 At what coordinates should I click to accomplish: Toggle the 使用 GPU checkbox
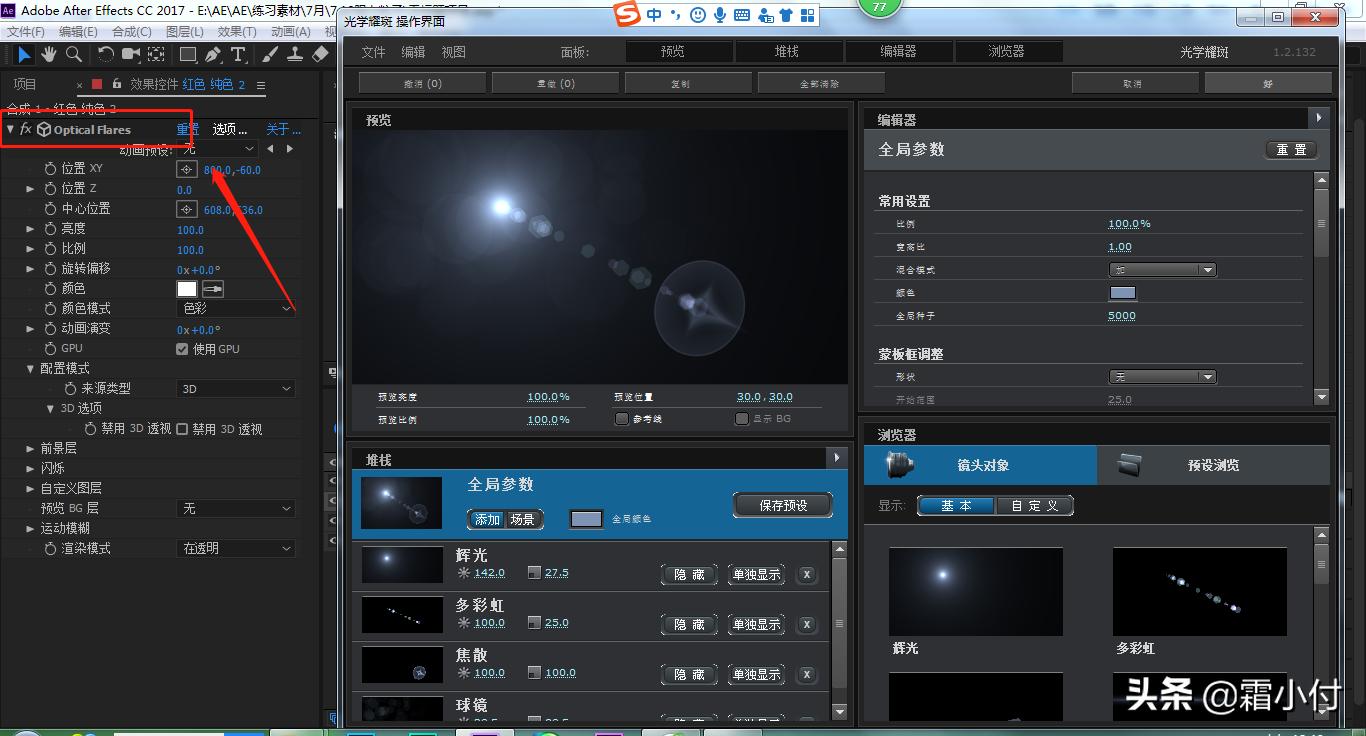coord(182,349)
